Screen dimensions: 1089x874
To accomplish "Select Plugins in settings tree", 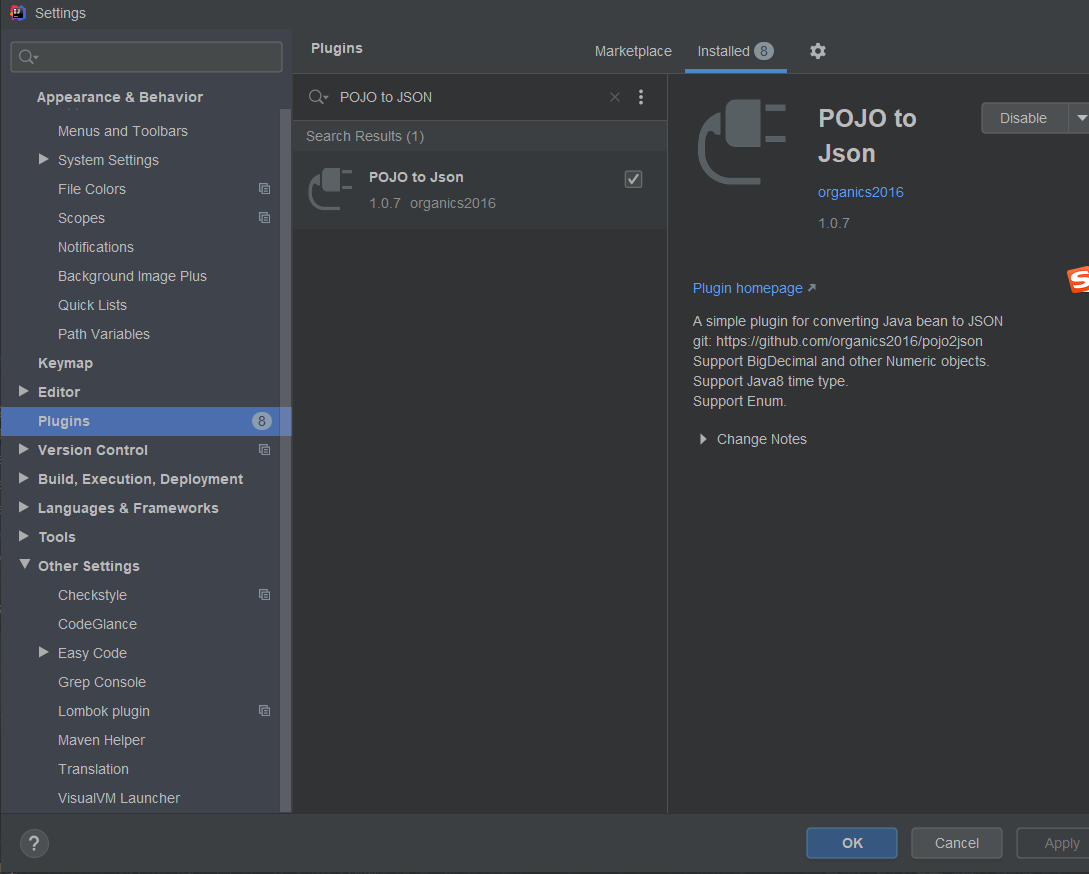I will [146, 421].
